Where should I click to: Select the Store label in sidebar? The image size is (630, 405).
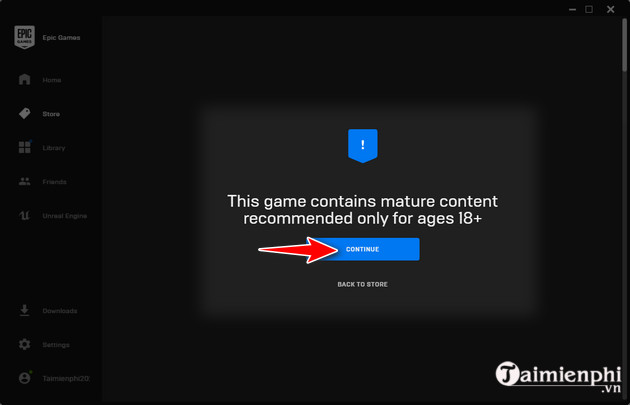(51, 114)
